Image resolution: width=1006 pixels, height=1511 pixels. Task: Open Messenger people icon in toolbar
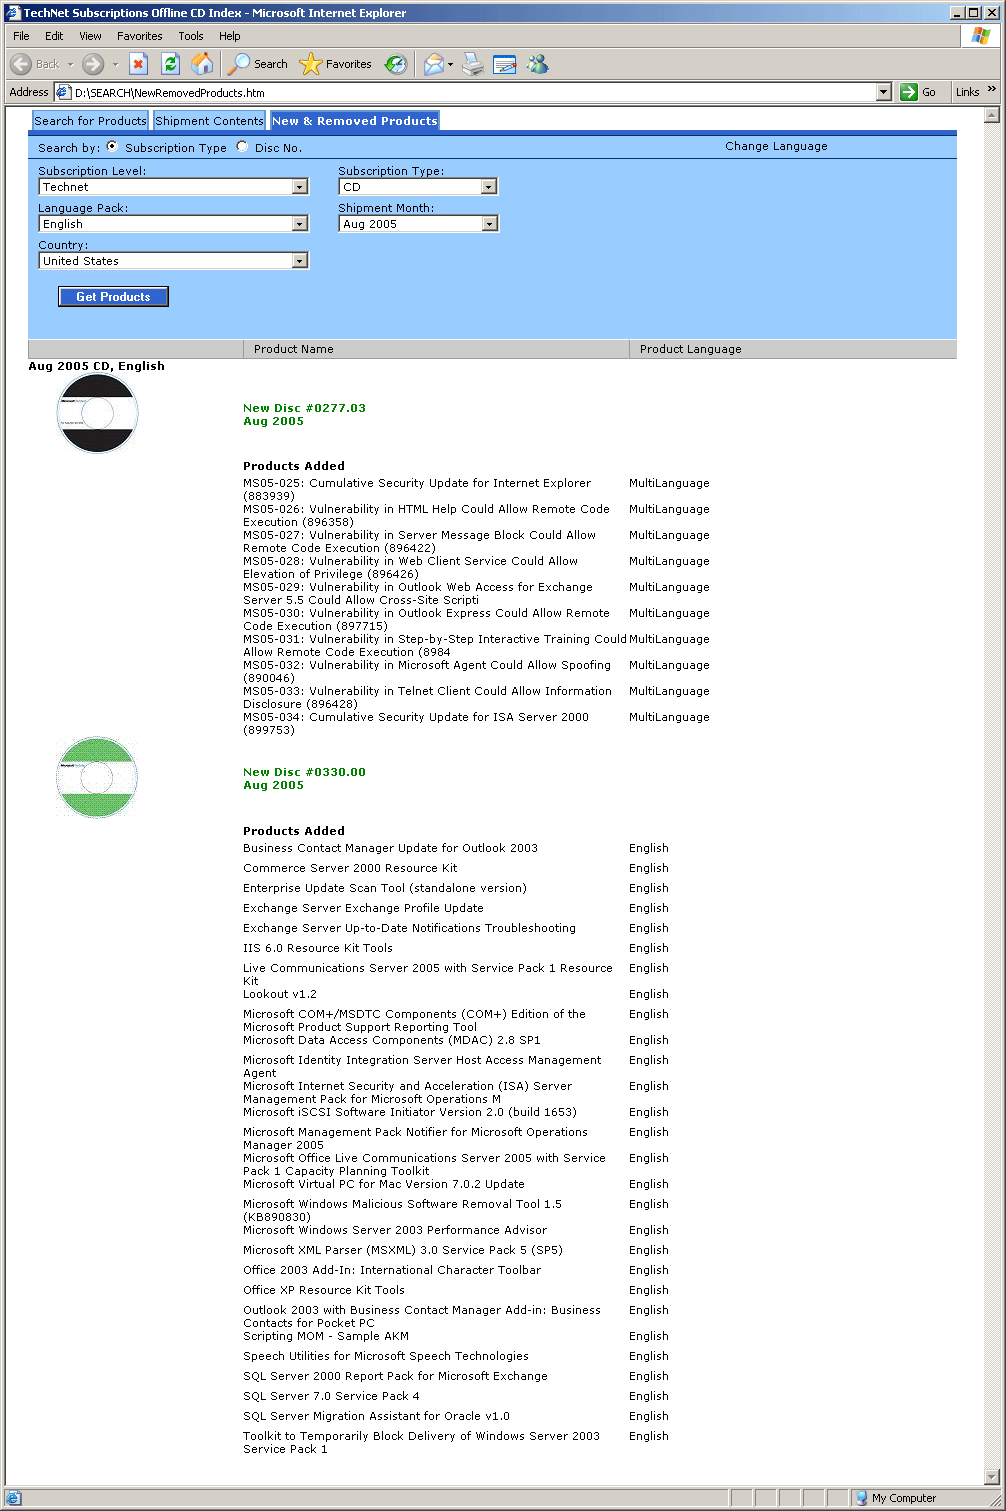tap(538, 64)
